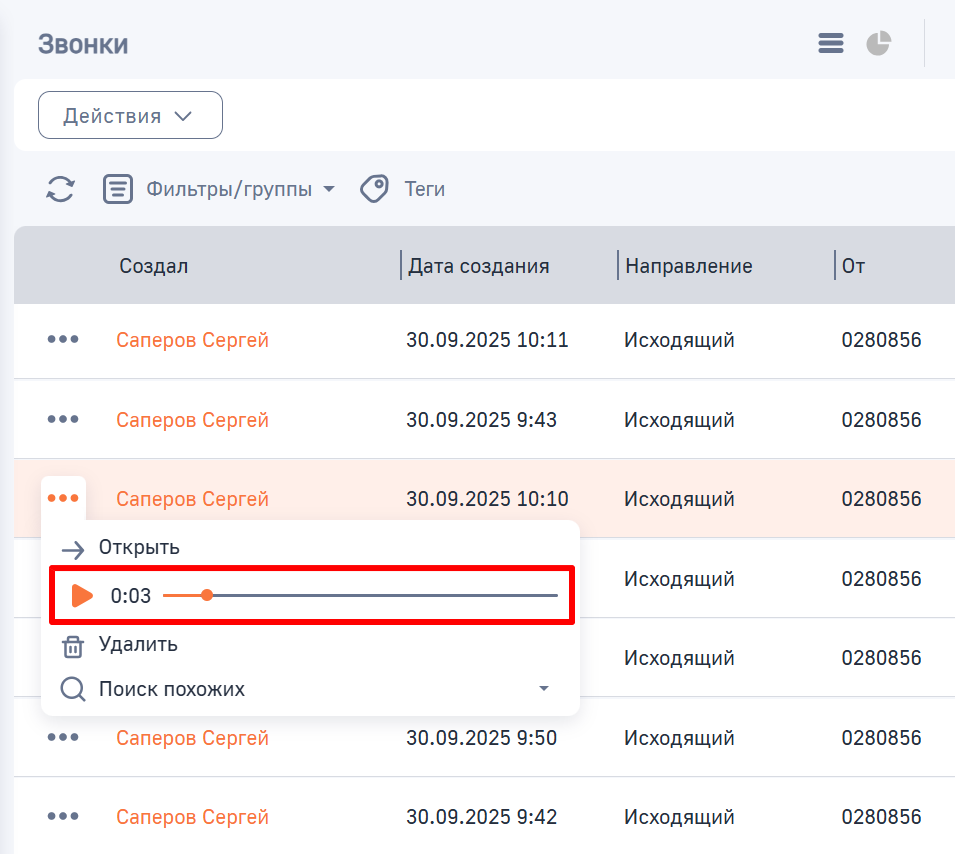Click the audio progress slider handle
Image resolution: width=955 pixels, height=854 pixels.
coord(207,594)
